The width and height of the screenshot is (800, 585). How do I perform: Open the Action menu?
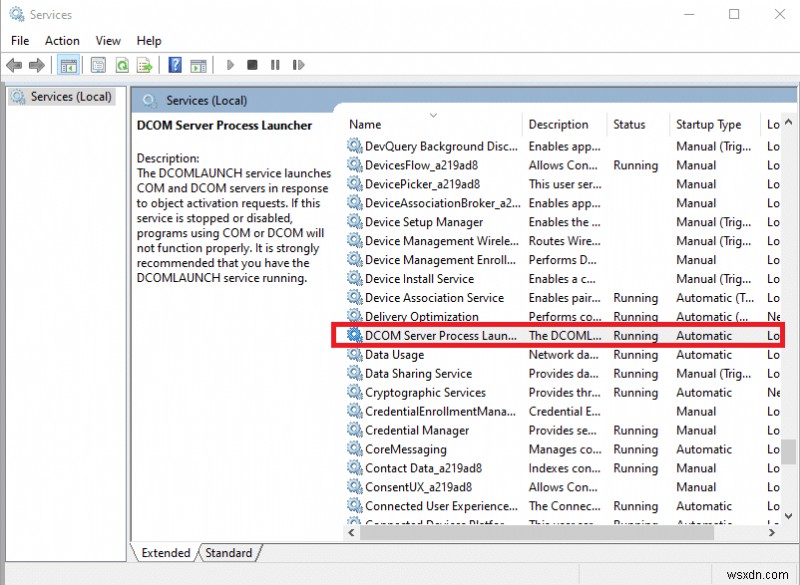click(x=62, y=41)
